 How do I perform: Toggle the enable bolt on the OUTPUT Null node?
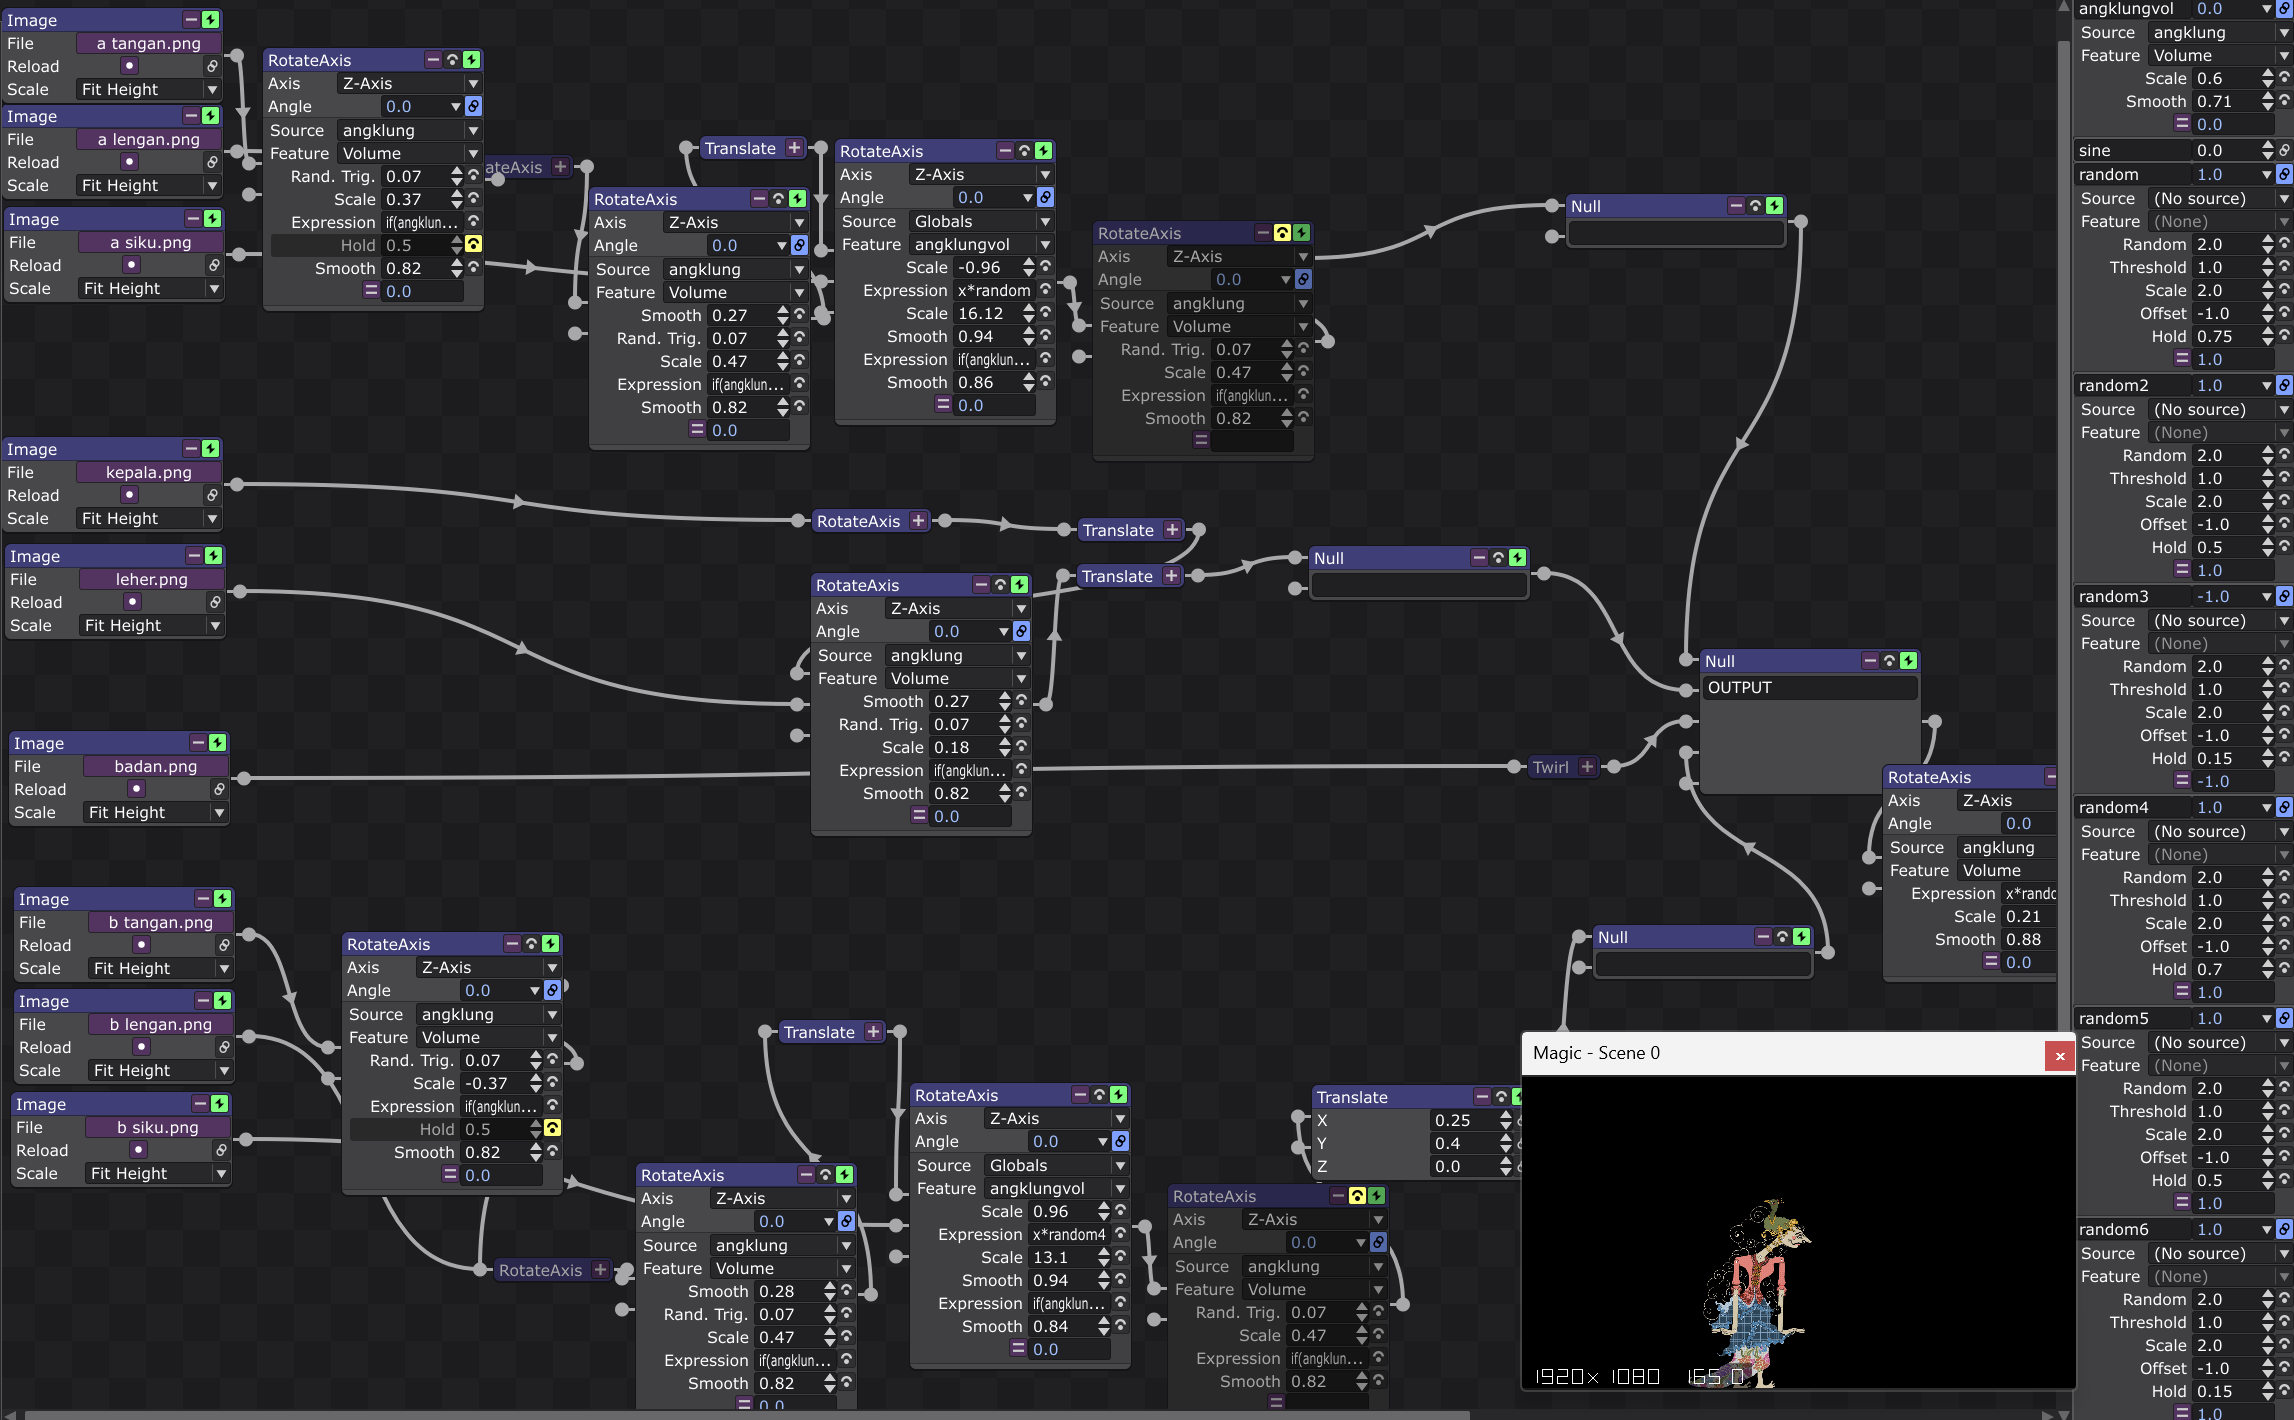[1908, 661]
